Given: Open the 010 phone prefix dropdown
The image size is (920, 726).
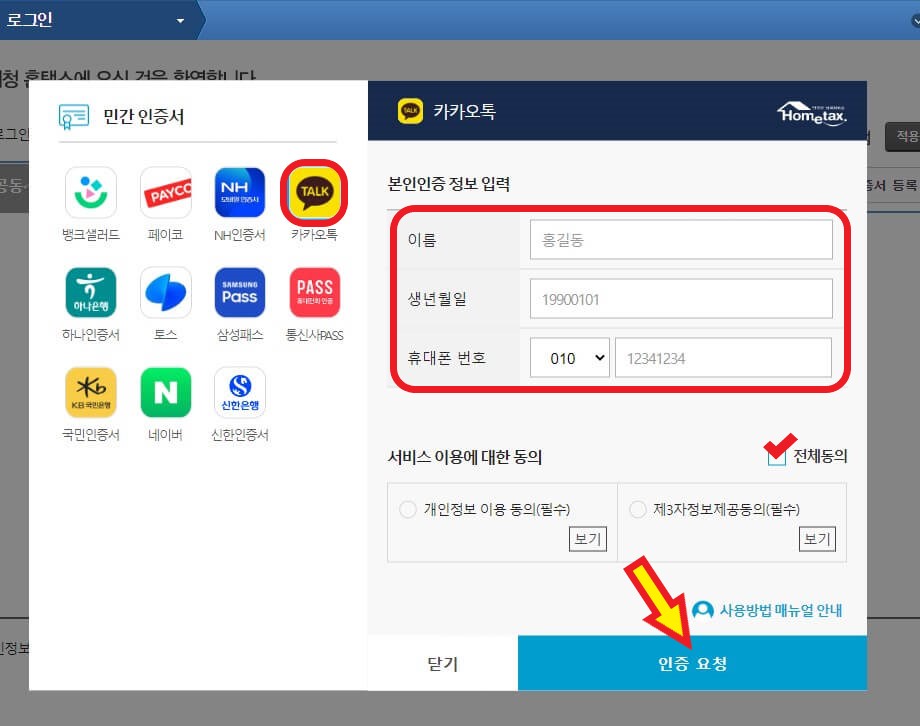Looking at the screenshot, I should click(x=570, y=357).
